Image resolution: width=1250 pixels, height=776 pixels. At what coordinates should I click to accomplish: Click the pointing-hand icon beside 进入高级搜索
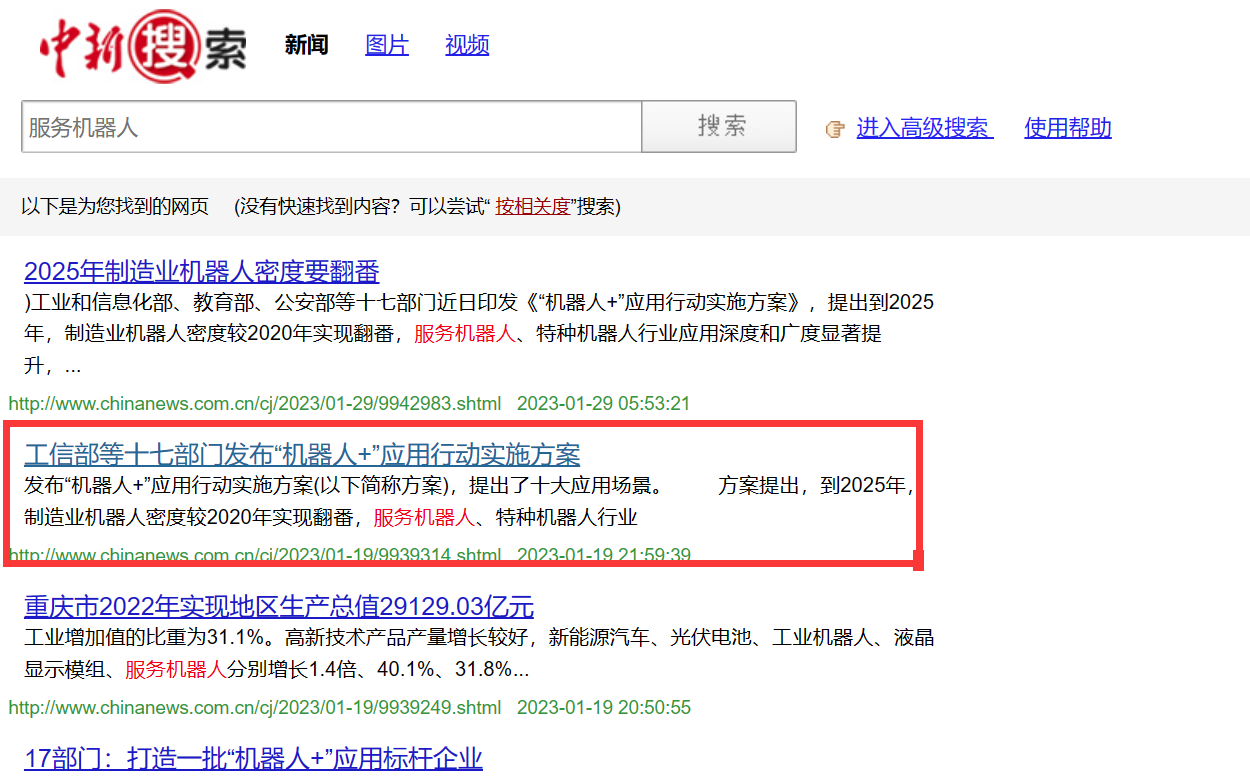[835, 129]
